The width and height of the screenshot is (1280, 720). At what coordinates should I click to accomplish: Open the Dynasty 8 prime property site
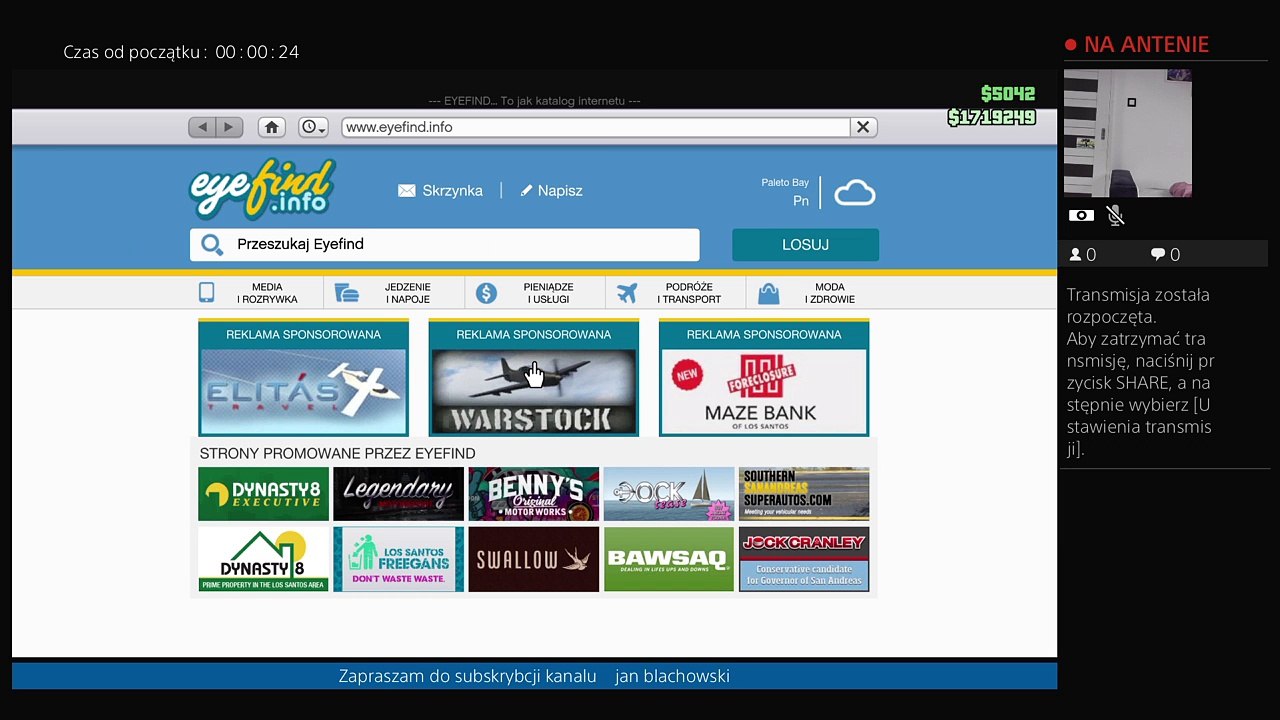pos(263,560)
